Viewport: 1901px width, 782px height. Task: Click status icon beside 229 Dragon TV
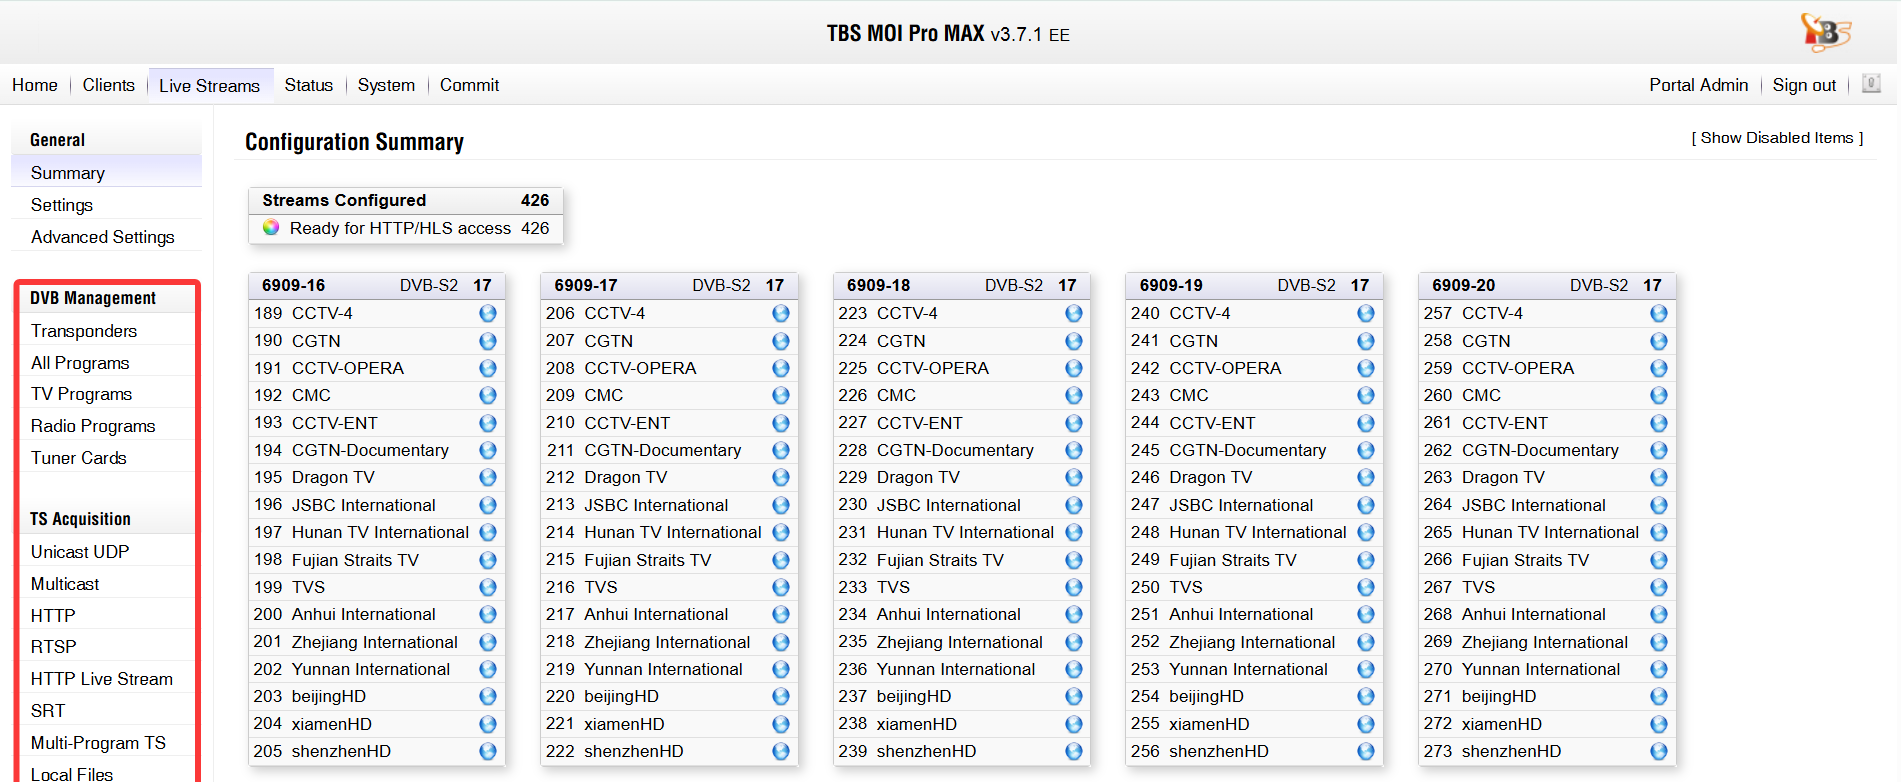coord(1073,478)
